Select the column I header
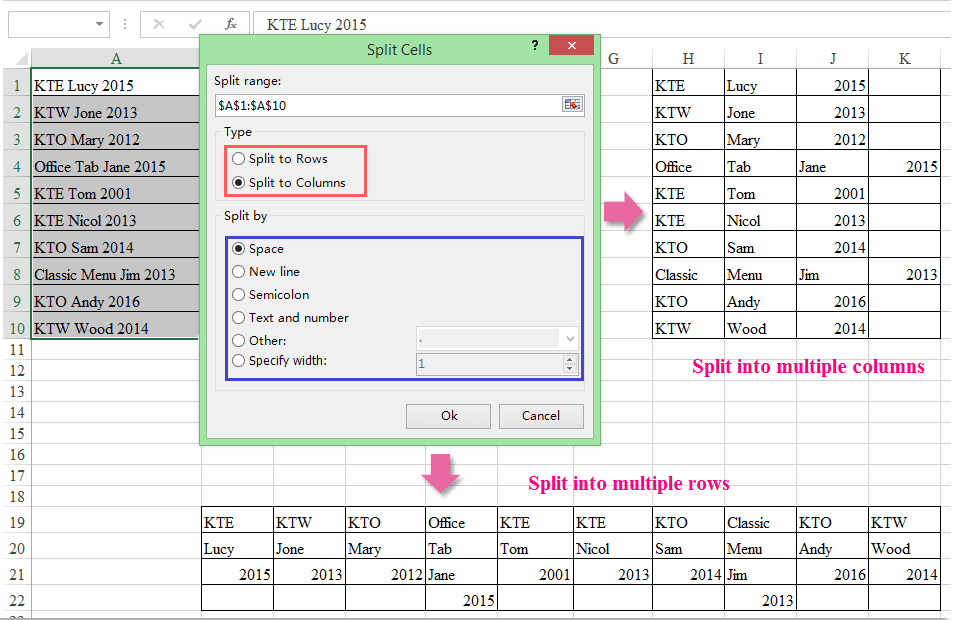953x620 pixels. click(760, 58)
